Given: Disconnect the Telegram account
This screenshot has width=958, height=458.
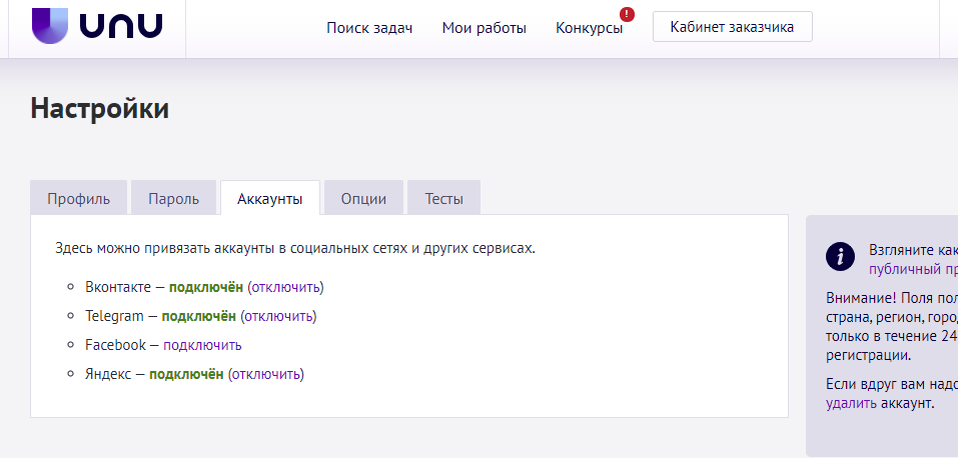Looking at the screenshot, I should pos(279,316).
